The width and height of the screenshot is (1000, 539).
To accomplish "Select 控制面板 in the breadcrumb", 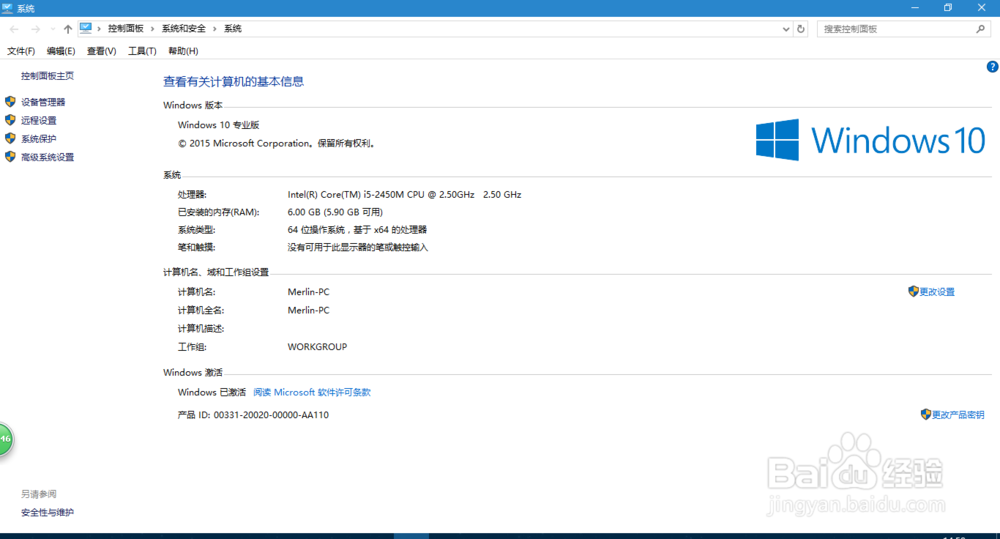I will point(126,29).
